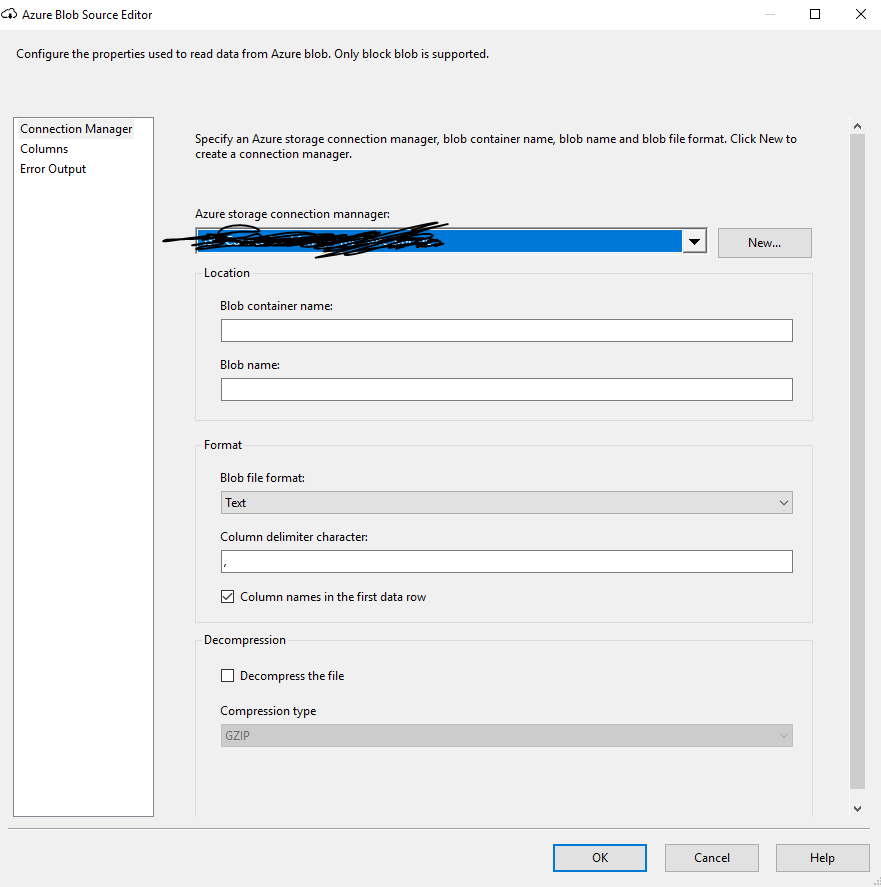Focus the Blob name text box
Screen dimensions: 881x887
click(x=506, y=390)
